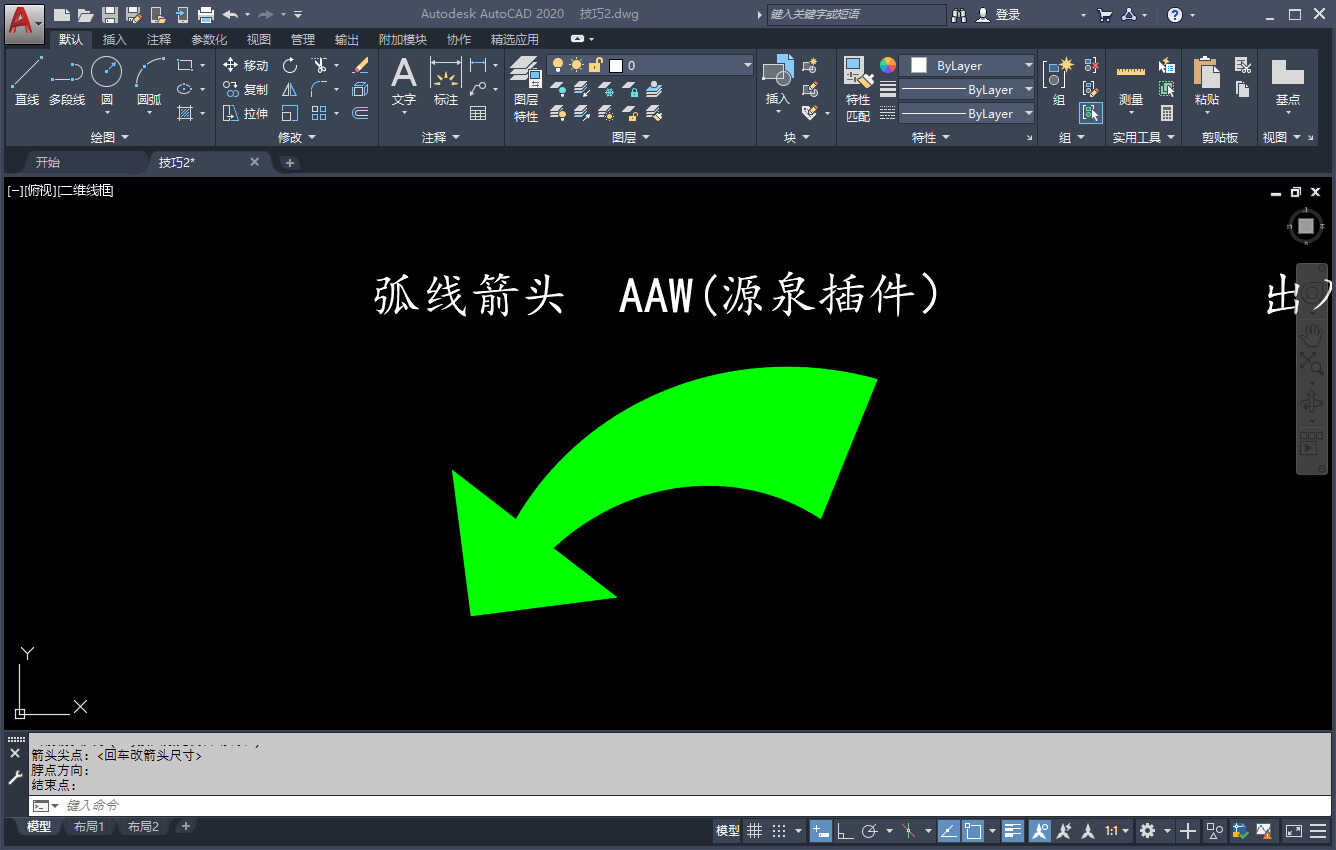Toggle dynamic input in status bar
The width and height of the screenshot is (1336, 850).
[x=820, y=831]
